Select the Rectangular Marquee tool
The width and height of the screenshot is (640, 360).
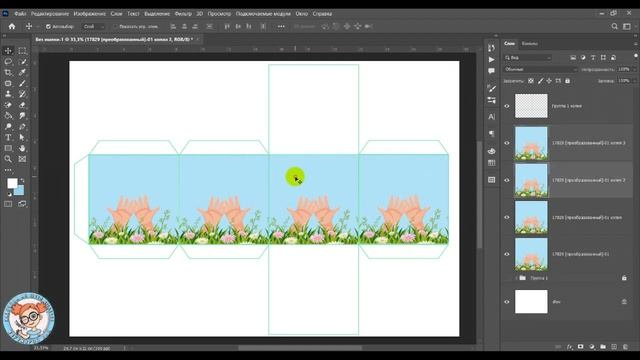tap(22, 51)
